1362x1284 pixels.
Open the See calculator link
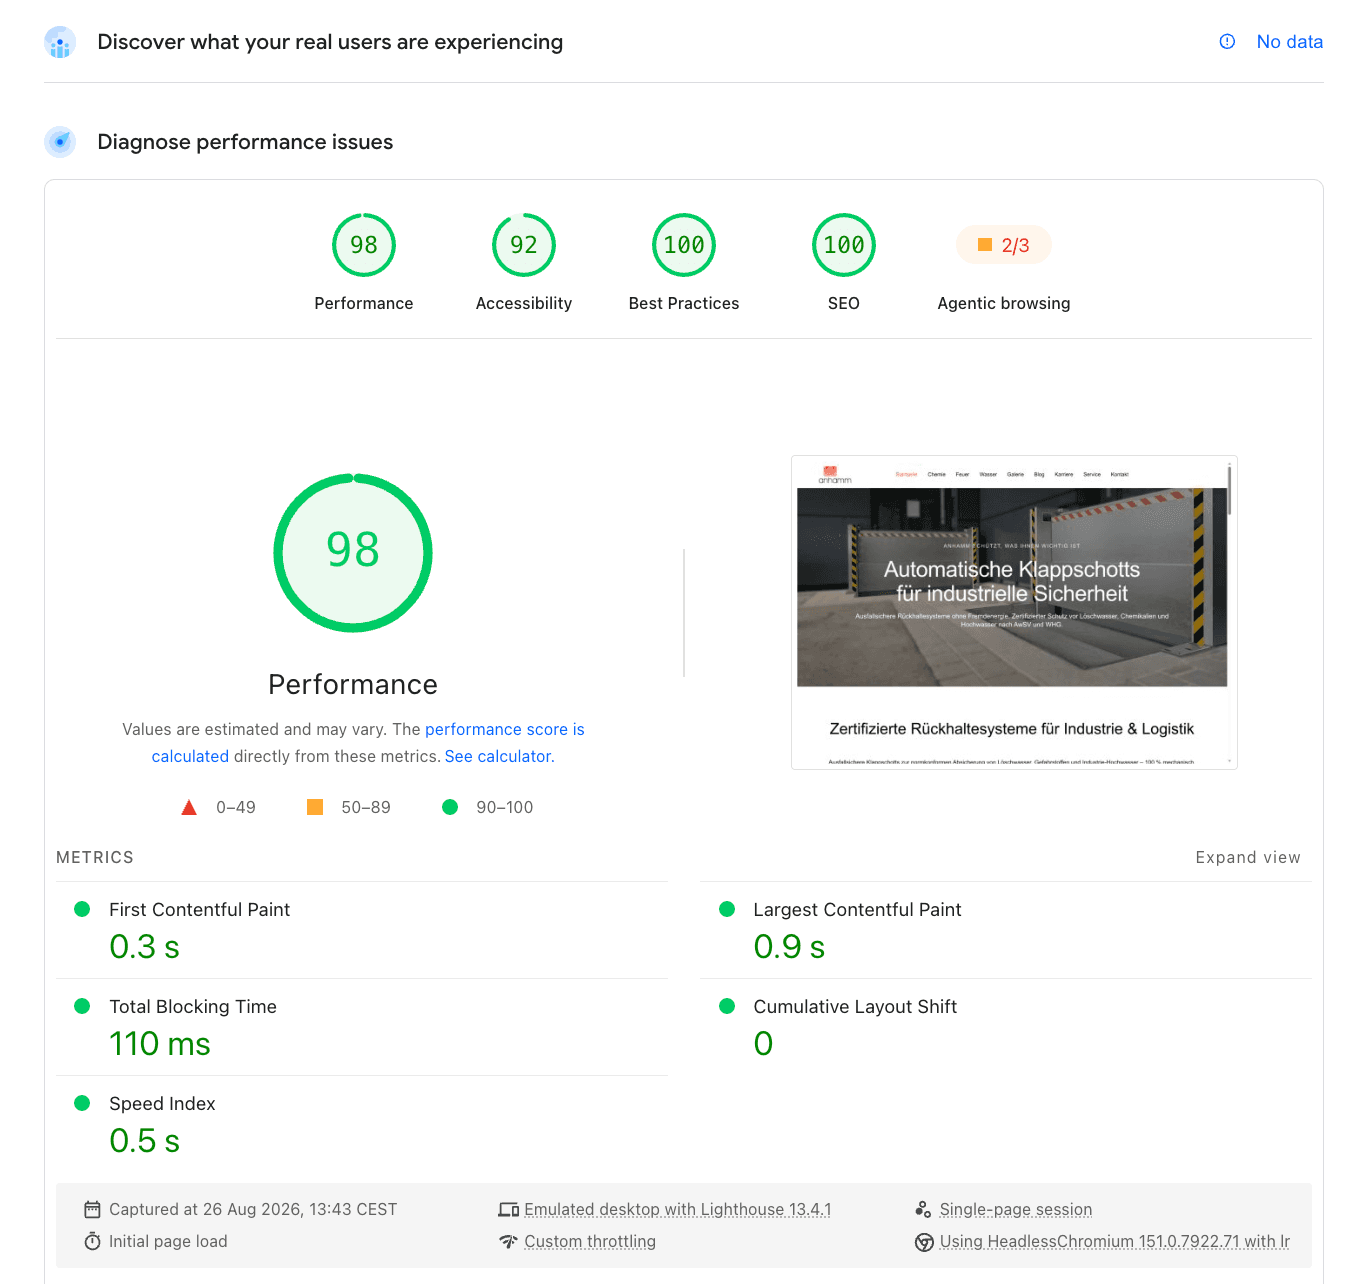pos(498,756)
